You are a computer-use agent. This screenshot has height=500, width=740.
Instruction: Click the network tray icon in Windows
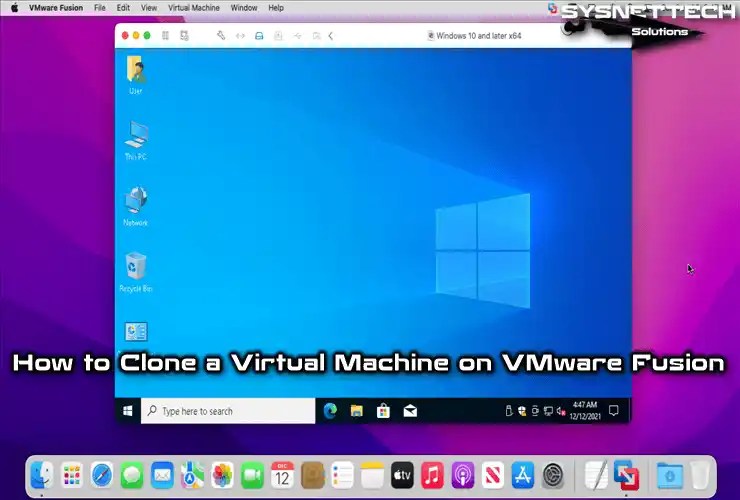coord(548,411)
